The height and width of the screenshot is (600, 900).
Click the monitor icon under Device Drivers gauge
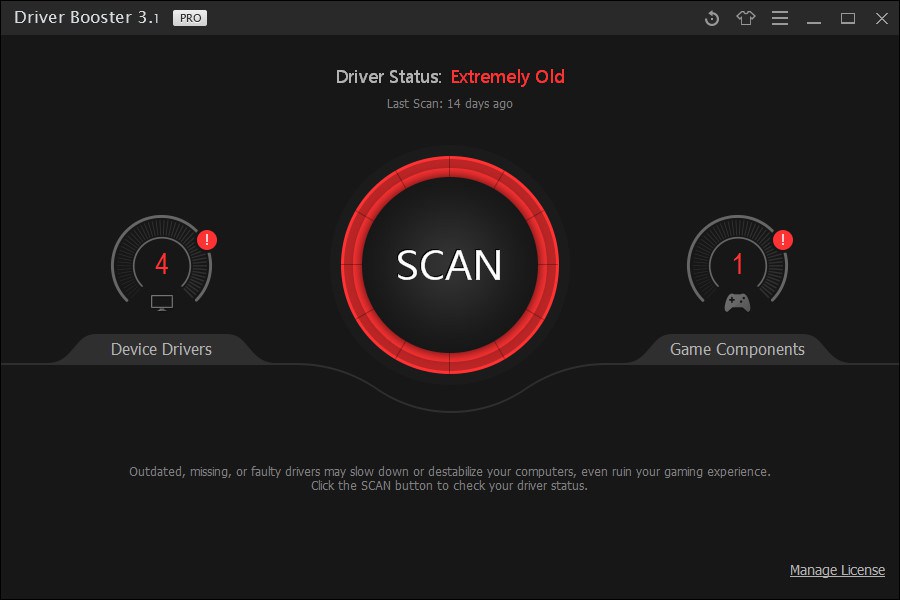point(162,302)
